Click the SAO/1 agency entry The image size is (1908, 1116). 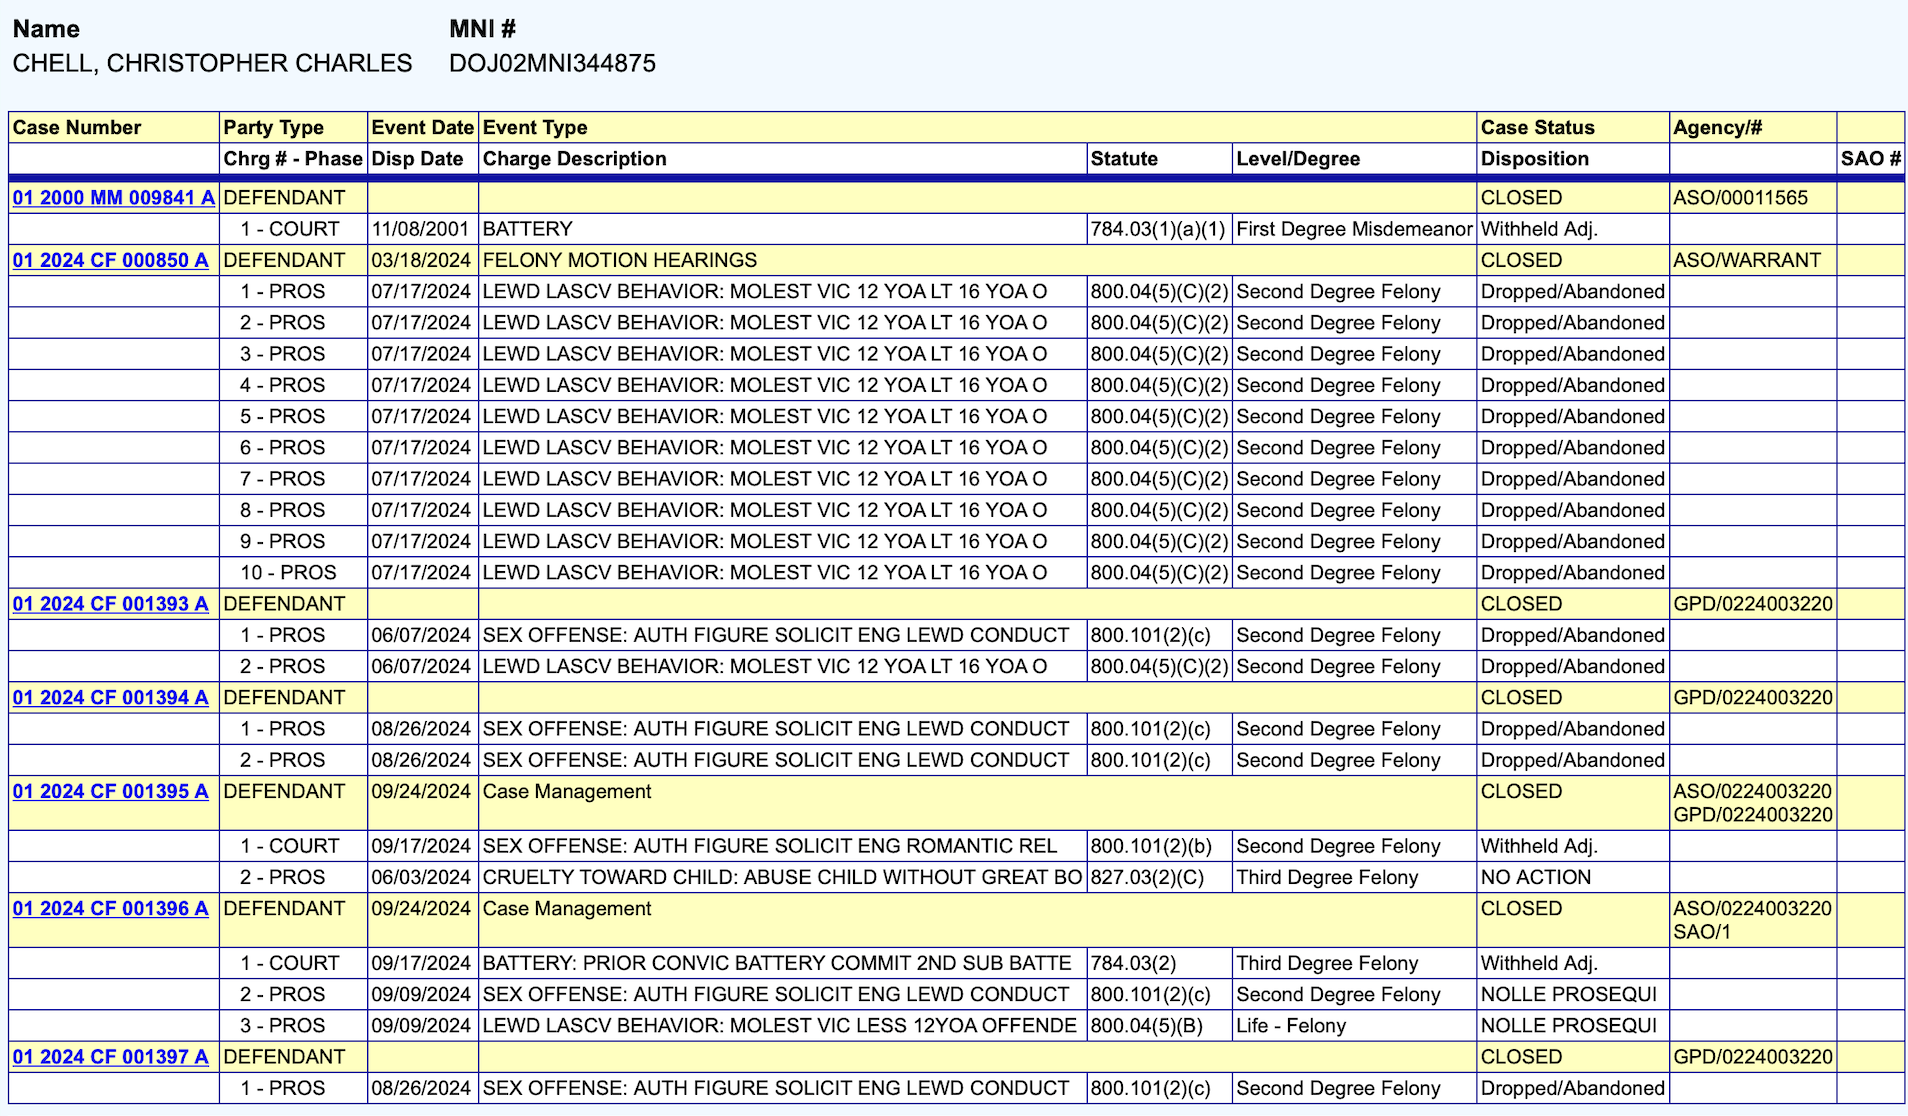(x=1702, y=932)
